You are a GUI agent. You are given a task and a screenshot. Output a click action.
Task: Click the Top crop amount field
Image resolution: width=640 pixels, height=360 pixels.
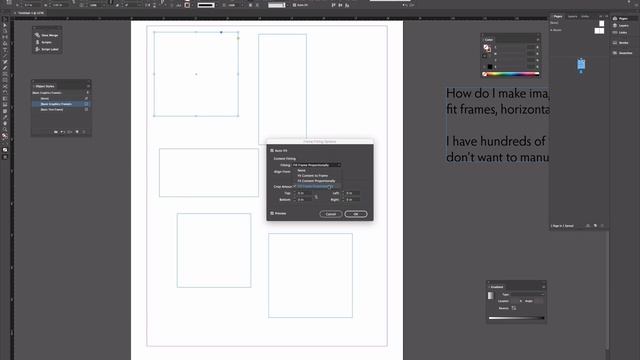point(305,193)
